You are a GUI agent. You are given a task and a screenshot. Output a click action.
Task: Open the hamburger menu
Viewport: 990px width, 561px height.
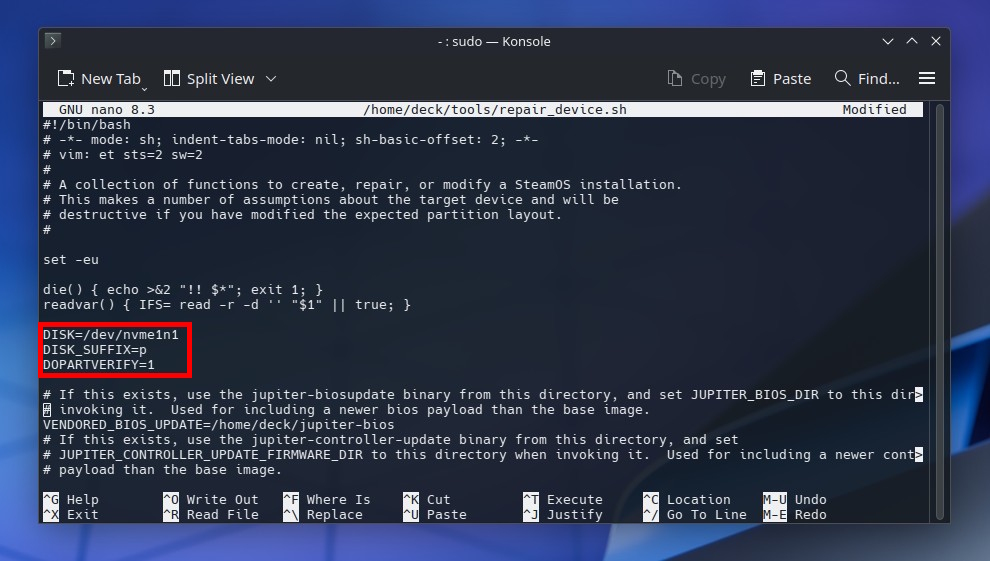point(927,78)
